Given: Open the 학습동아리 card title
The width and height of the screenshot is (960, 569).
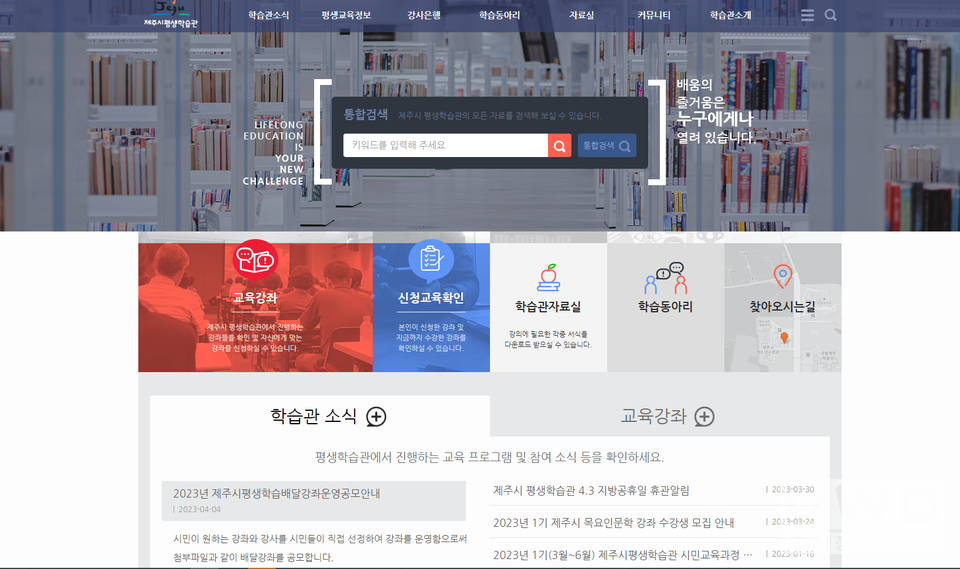Looking at the screenshot, I should tap(666, 306).
